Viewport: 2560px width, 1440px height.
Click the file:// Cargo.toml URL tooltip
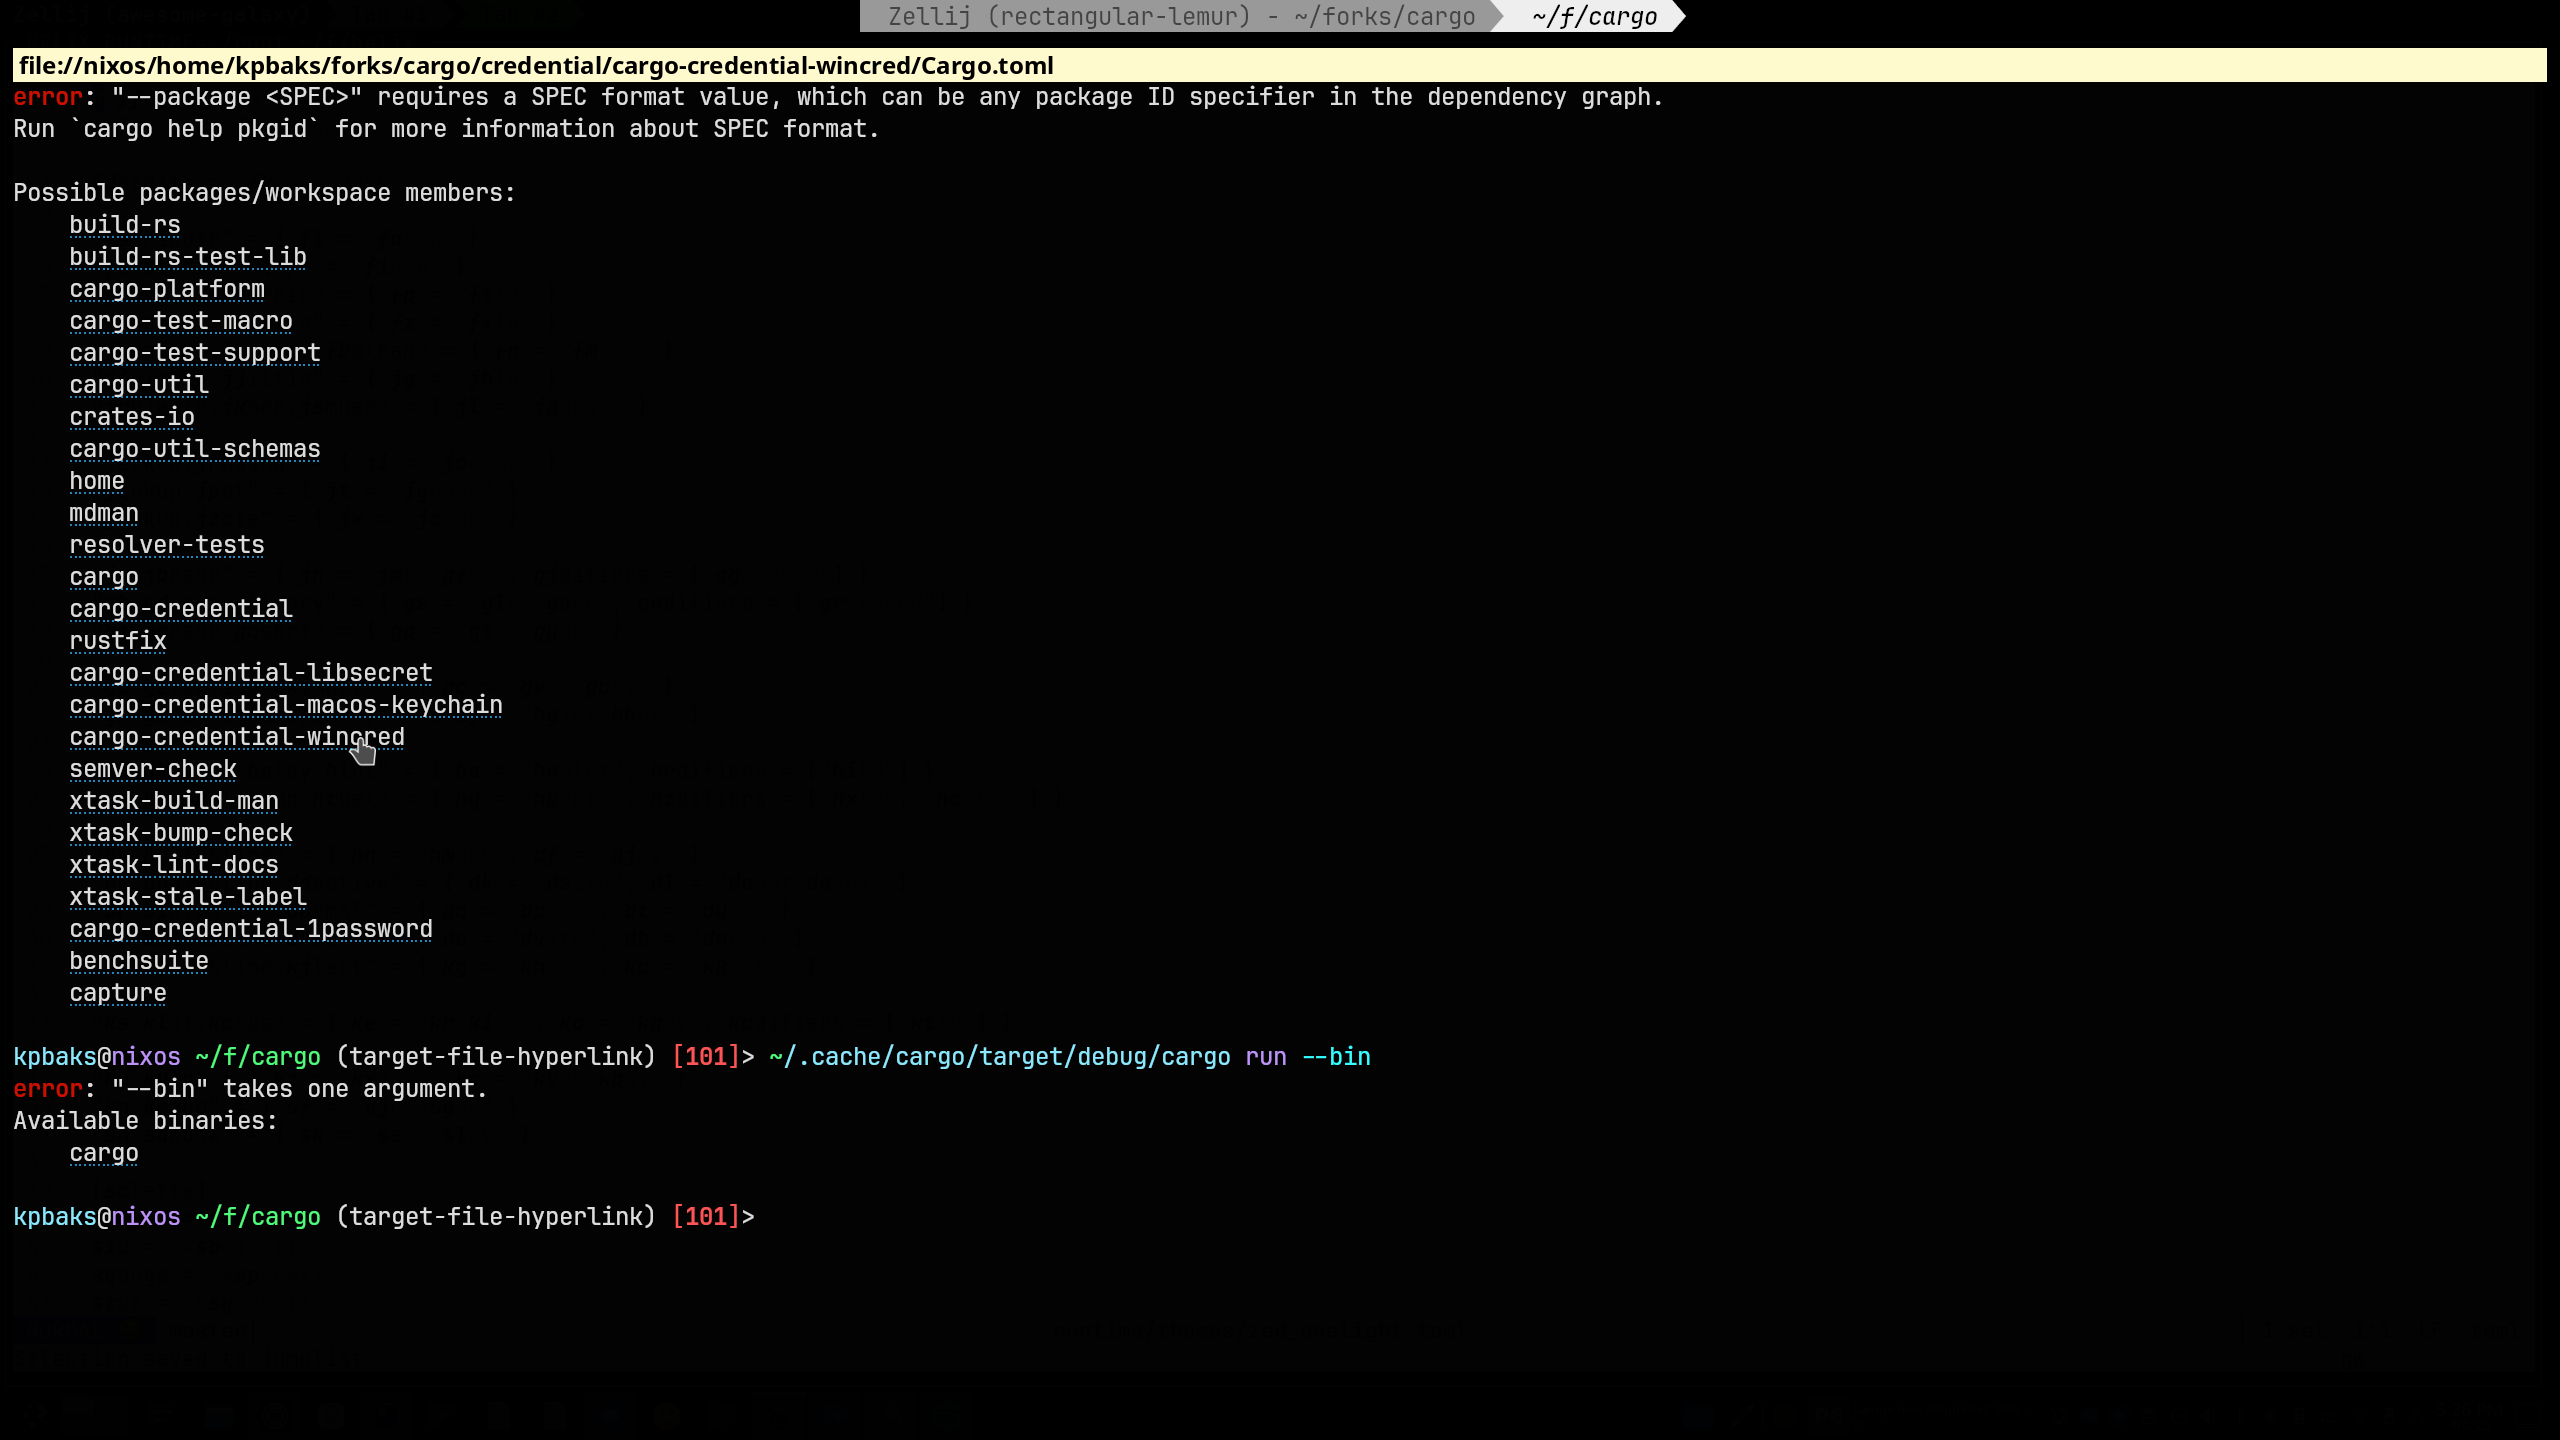tap(1279, 65)
